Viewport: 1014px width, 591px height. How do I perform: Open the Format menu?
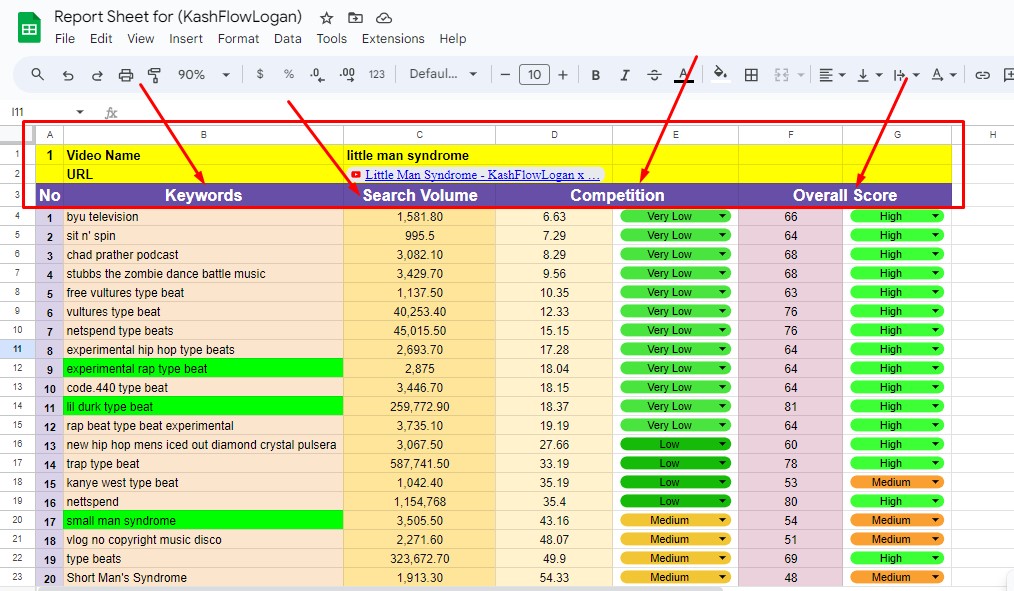[238, 39]
